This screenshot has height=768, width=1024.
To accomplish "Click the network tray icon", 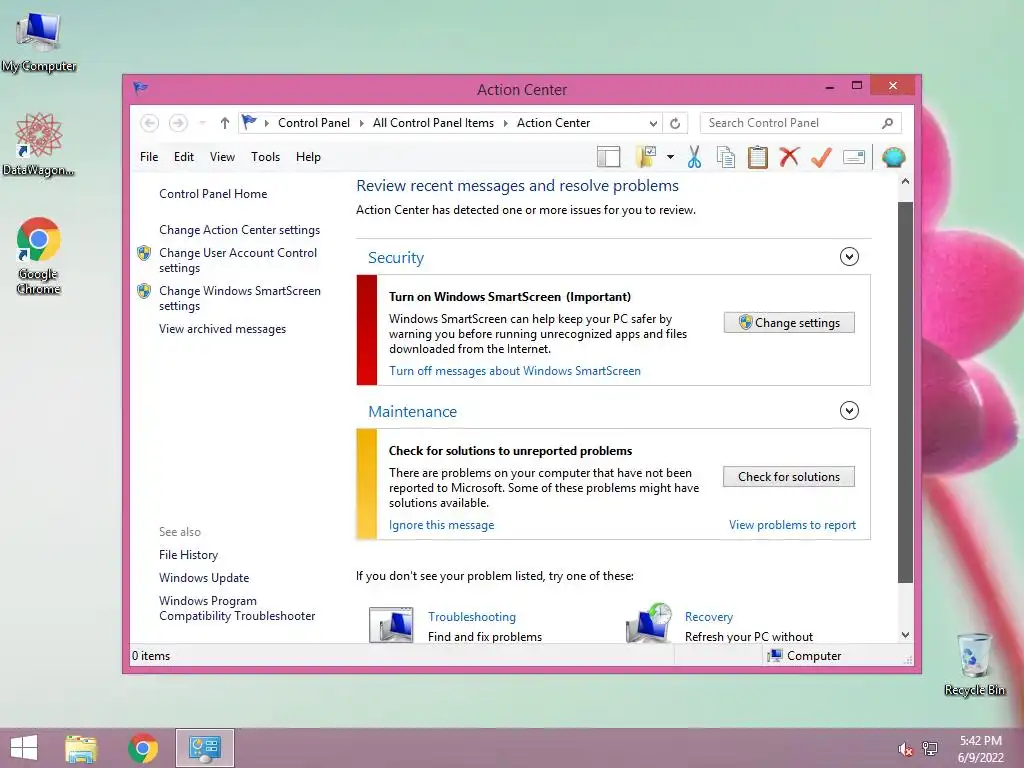I will pyautogui.click(x=930, y=749).
